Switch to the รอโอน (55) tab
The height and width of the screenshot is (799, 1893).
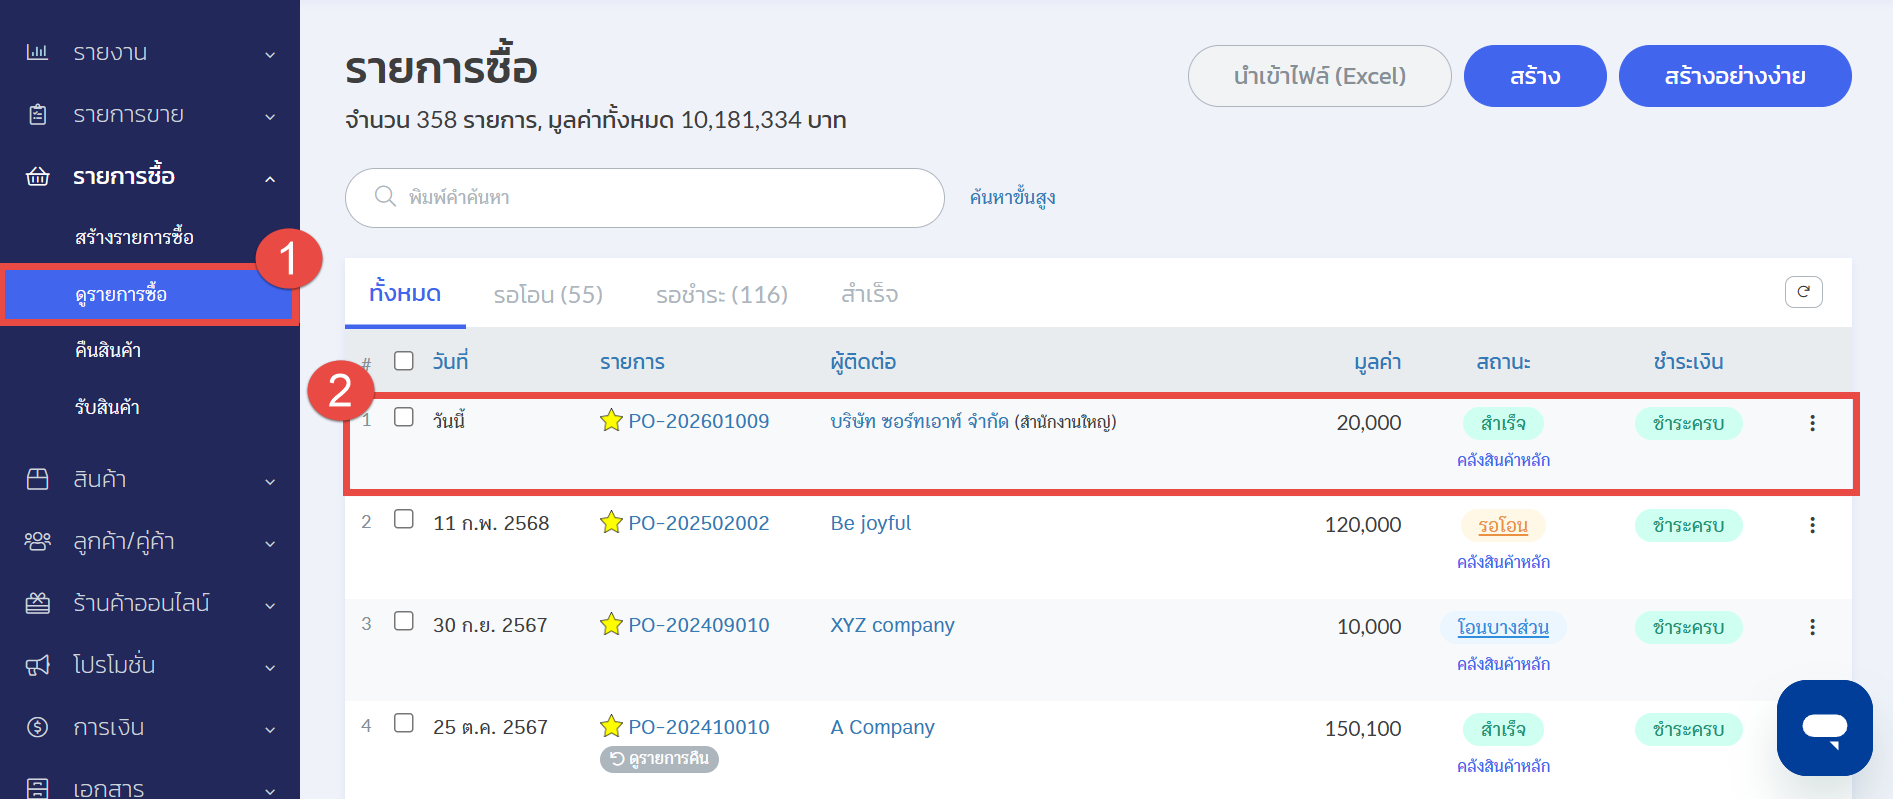(548, 295)
